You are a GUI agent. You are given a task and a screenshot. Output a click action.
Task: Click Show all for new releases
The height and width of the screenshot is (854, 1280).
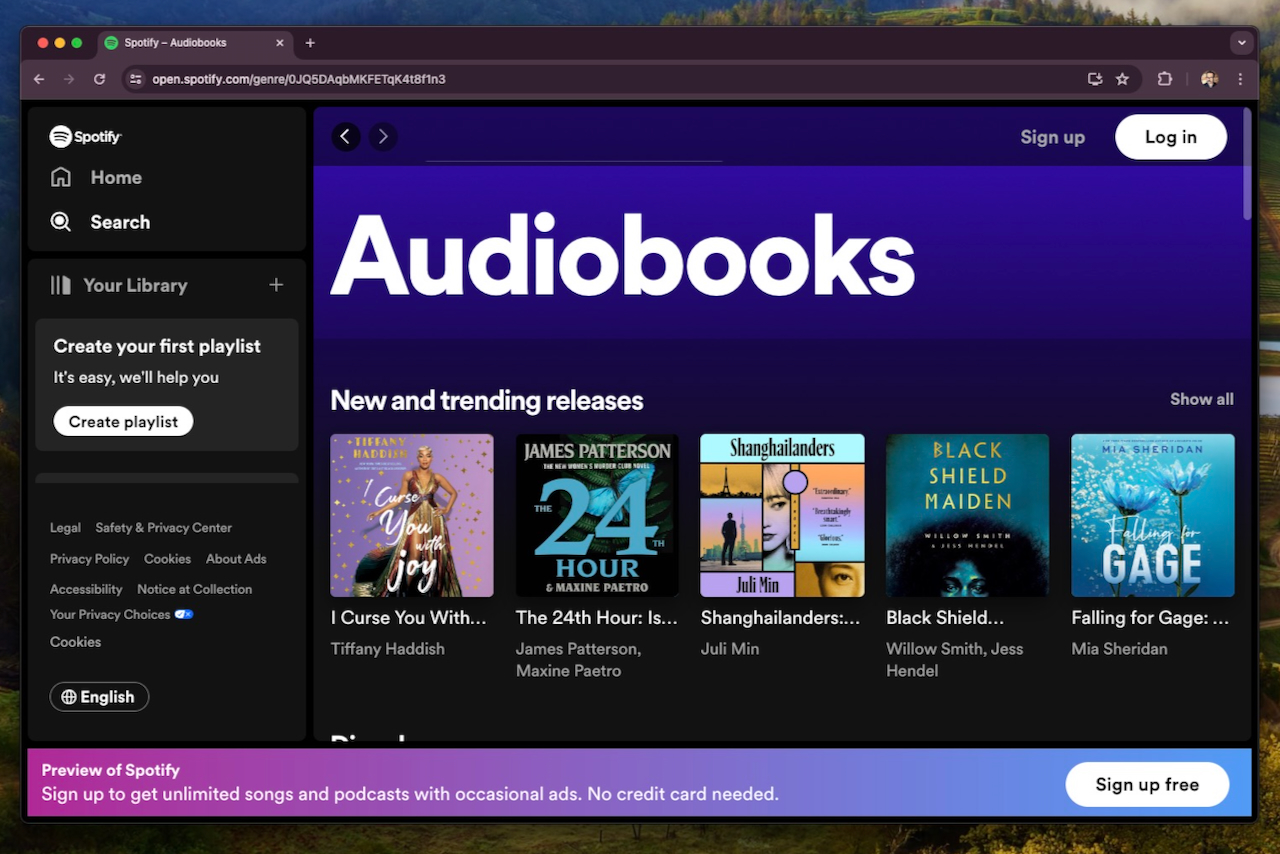pos(1201,399)
